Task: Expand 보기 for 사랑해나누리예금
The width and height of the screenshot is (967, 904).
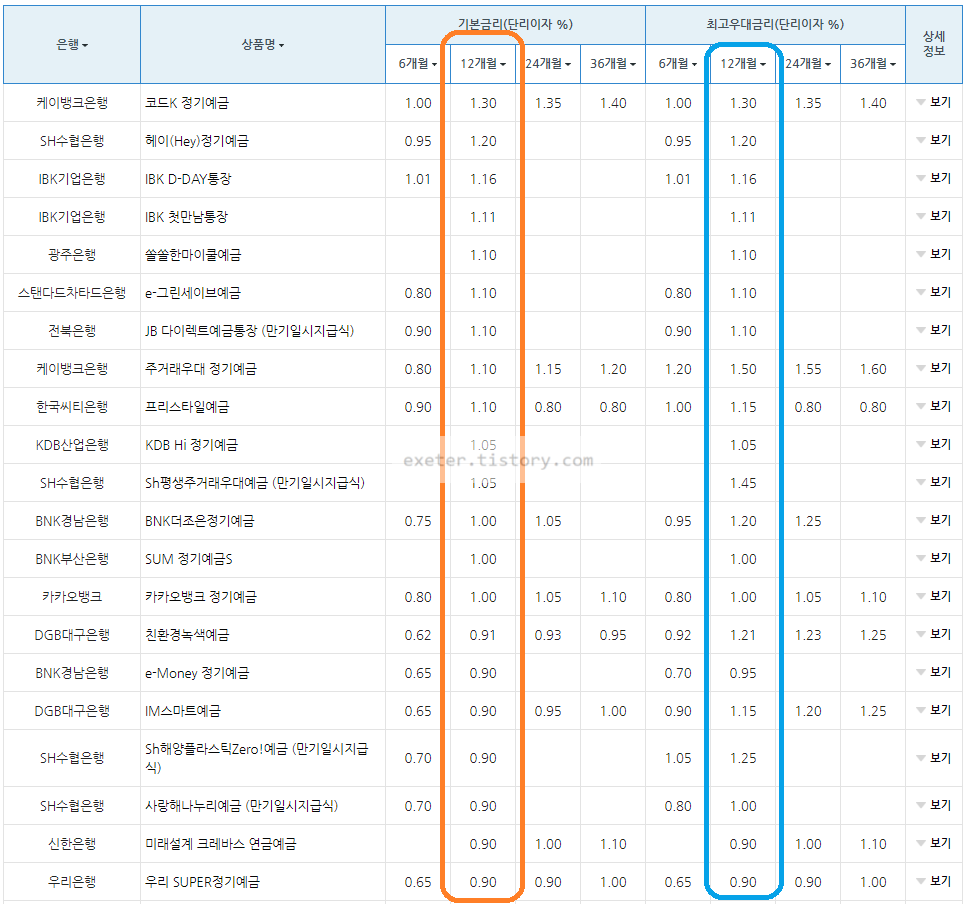Action: pos(934,805)
